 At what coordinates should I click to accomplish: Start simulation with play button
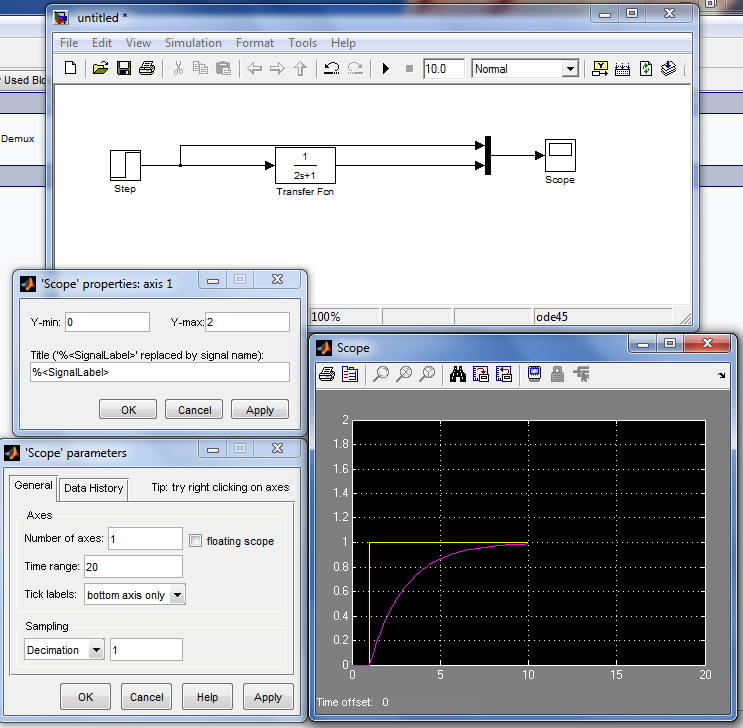coord(386,69)
